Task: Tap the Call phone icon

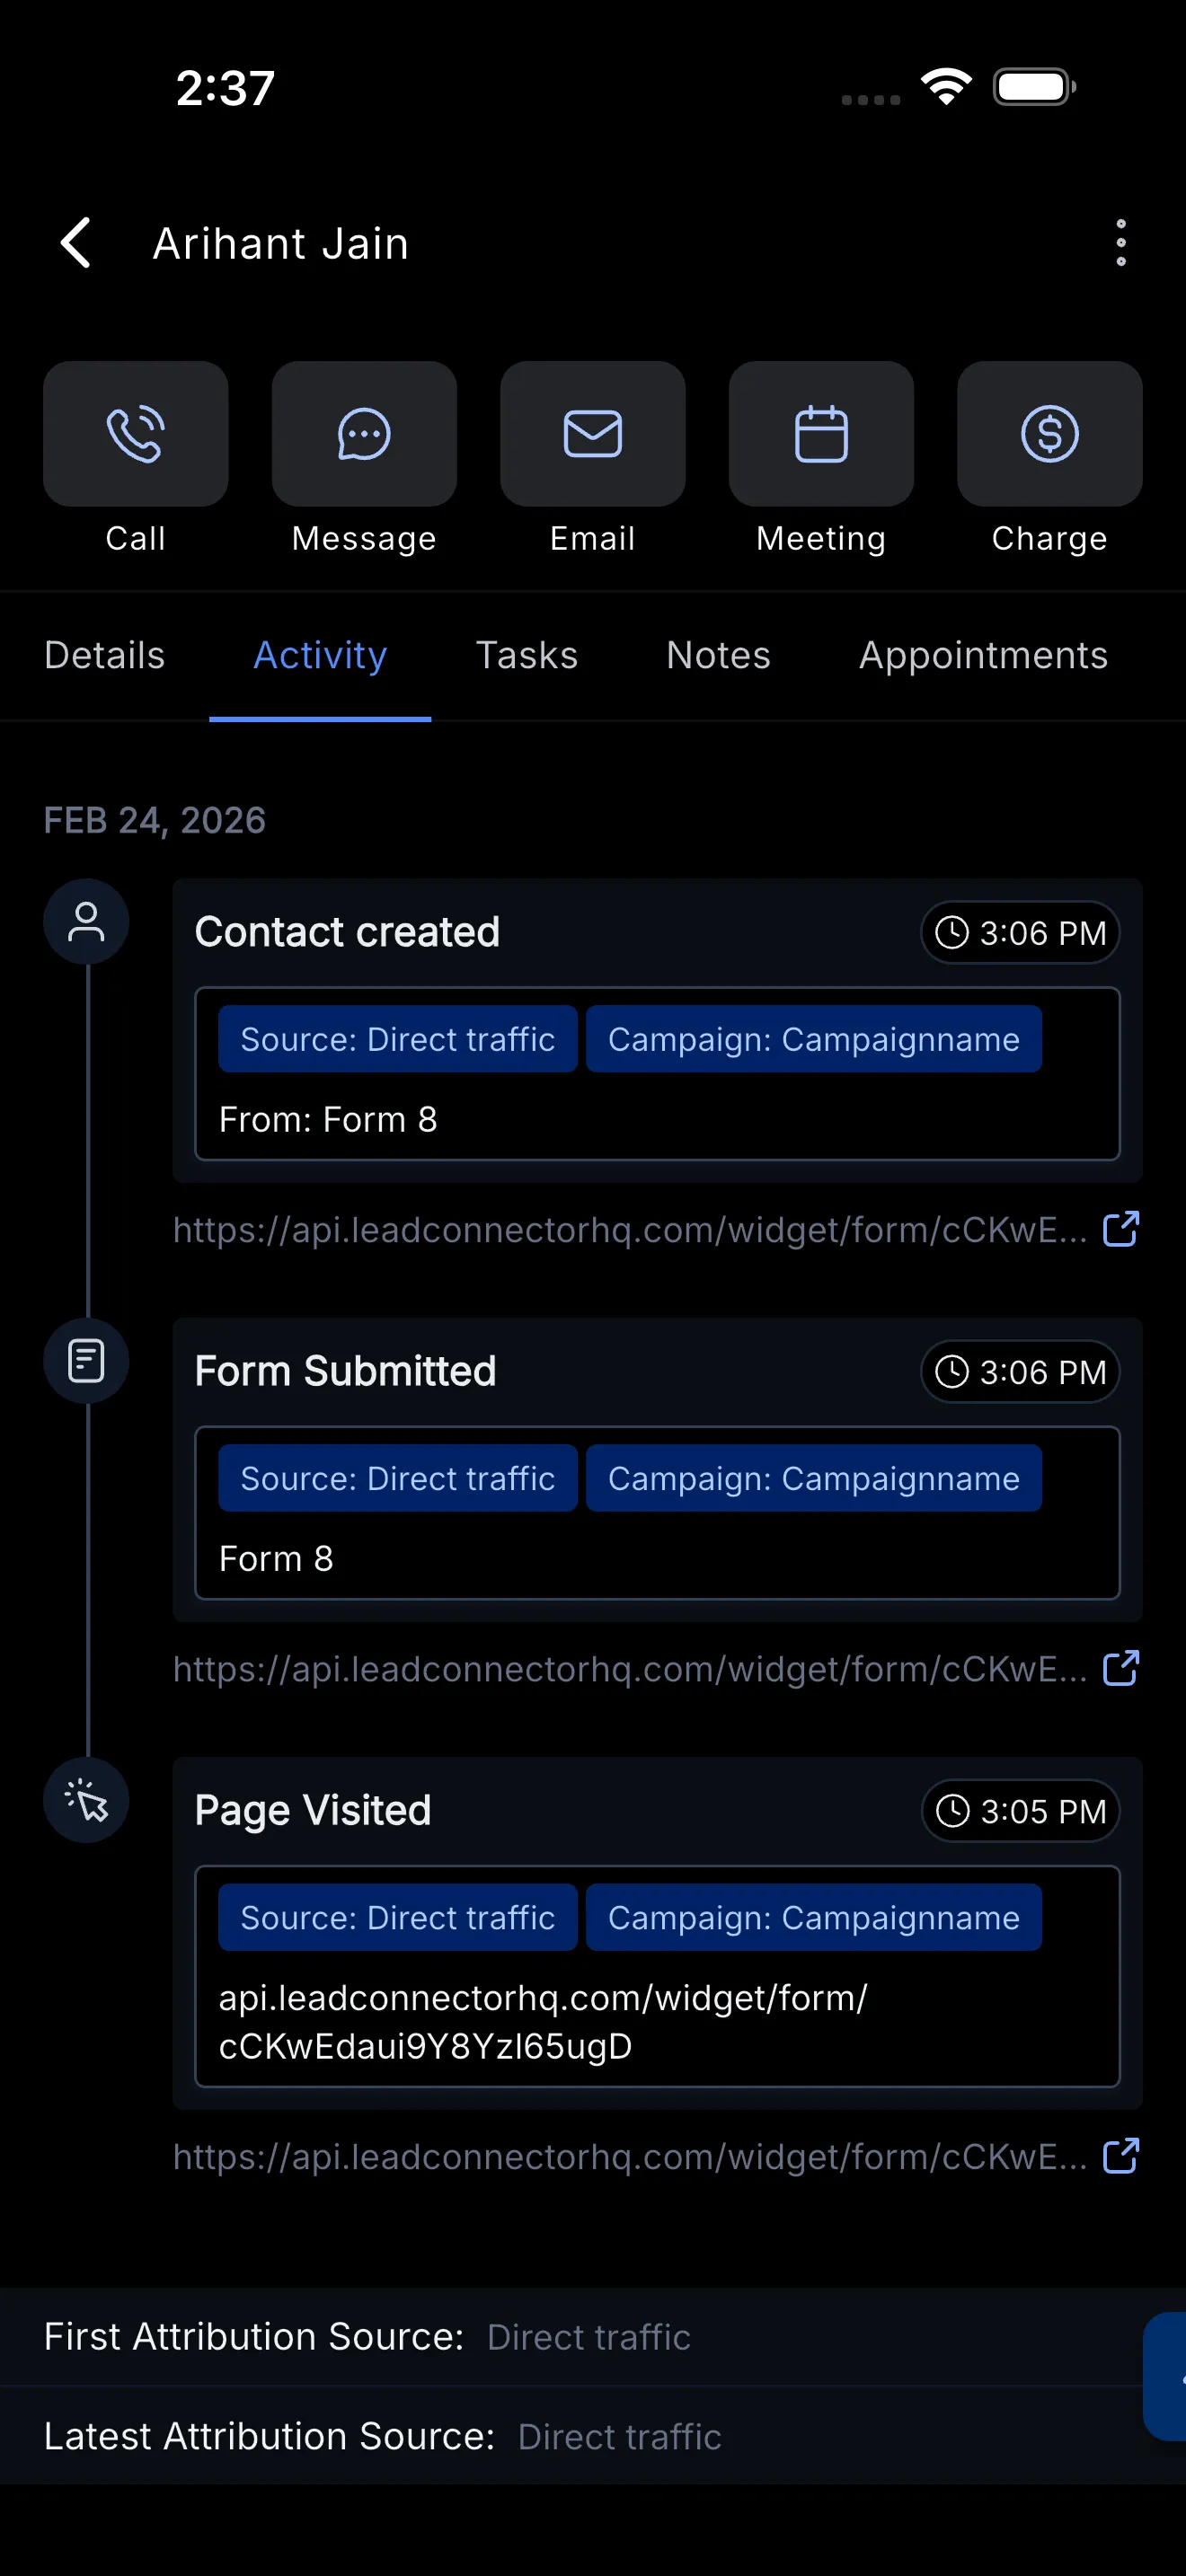Action: tap(136, 434)
